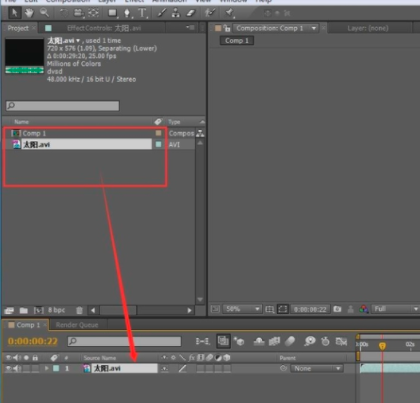Select the Unified Camera tool

pyautogui.click(x=78, y=13)
